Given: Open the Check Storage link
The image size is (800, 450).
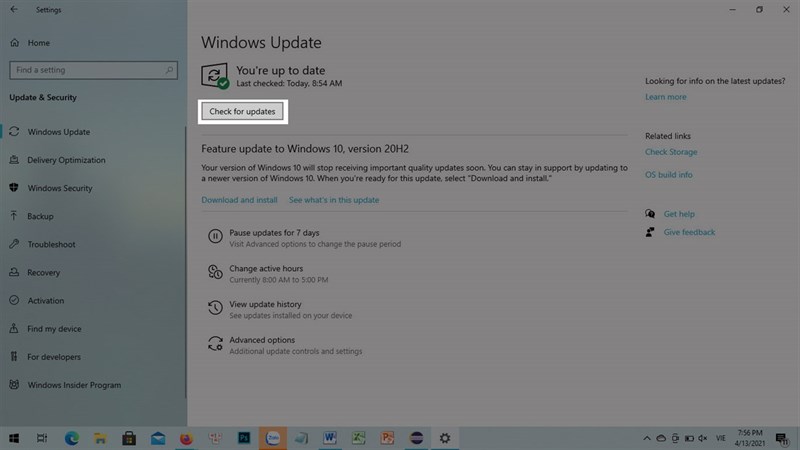Looking at the screenshot, I should (671, 152).
